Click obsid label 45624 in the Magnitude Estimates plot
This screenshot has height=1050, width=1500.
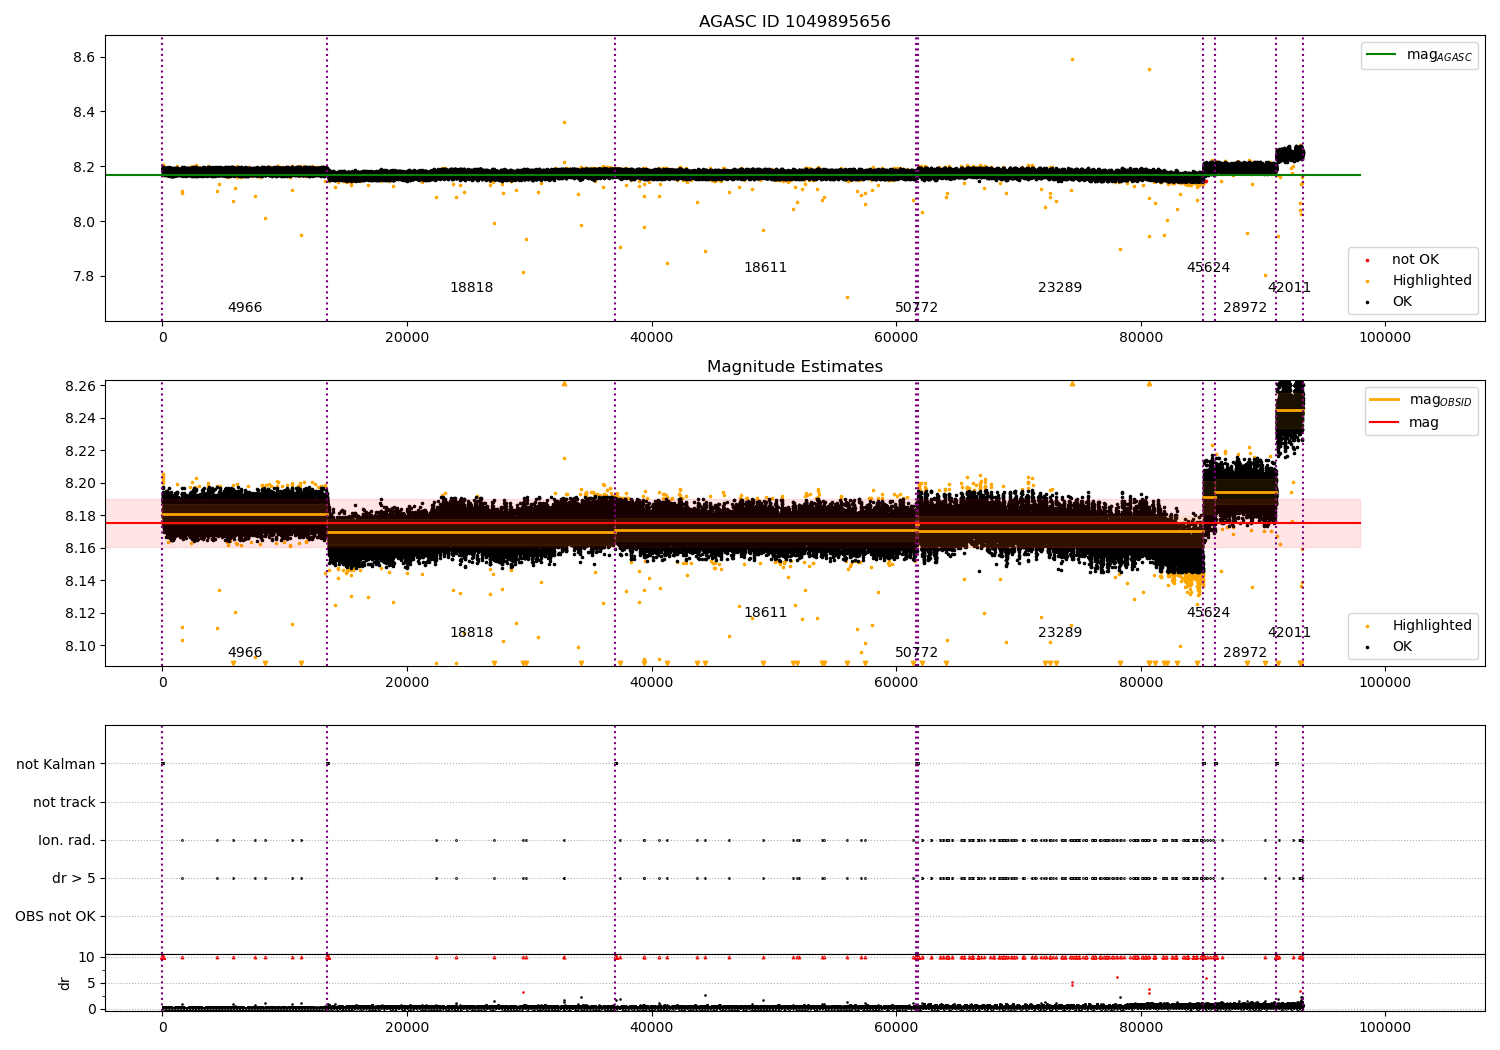click(1208, 613)
